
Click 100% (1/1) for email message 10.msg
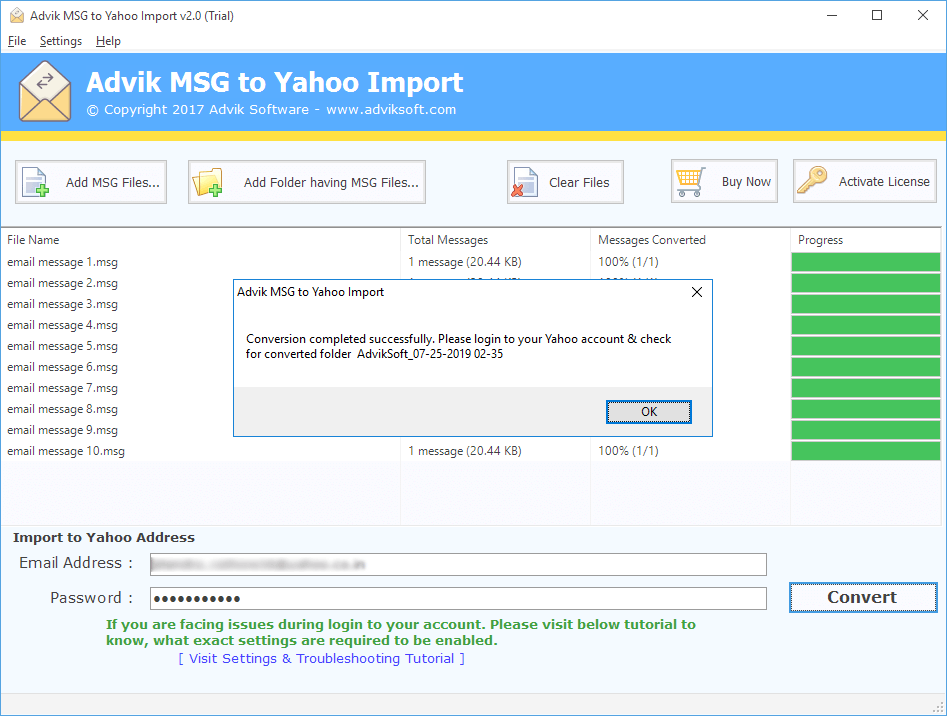(628, 451)
